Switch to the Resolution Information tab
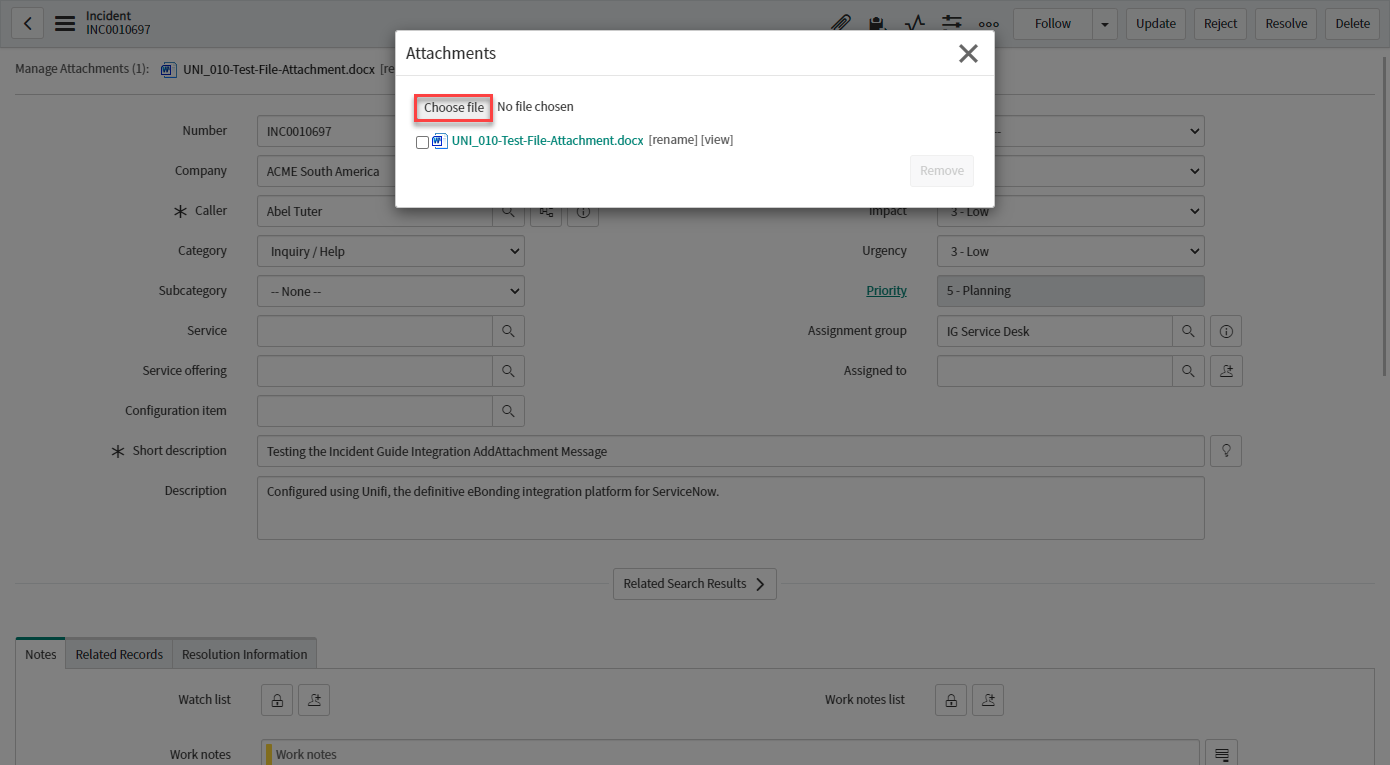The width and height of the screenshot is (1390, 765). (244, 654)
